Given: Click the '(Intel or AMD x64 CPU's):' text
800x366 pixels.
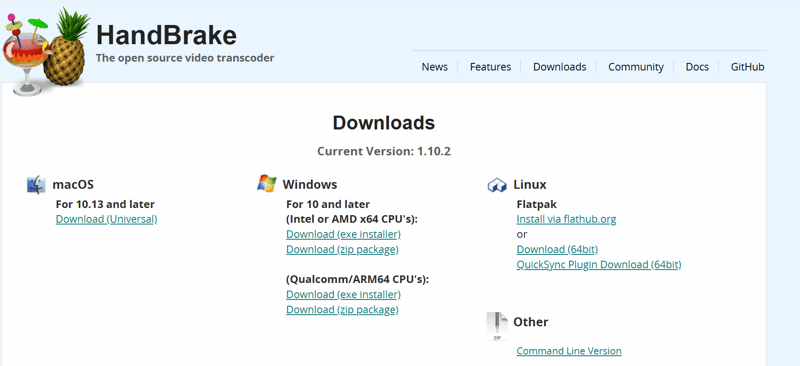Looking at the screenshot, I should pos(352,219).
